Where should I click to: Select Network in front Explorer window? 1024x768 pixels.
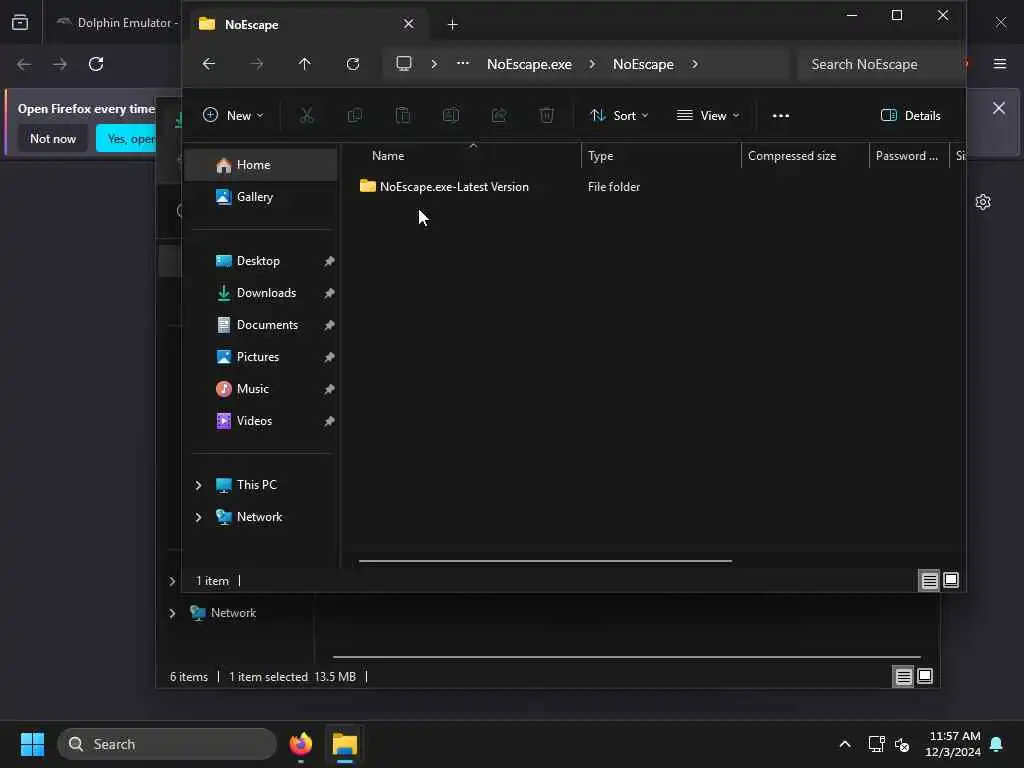(x=259, y=517)
